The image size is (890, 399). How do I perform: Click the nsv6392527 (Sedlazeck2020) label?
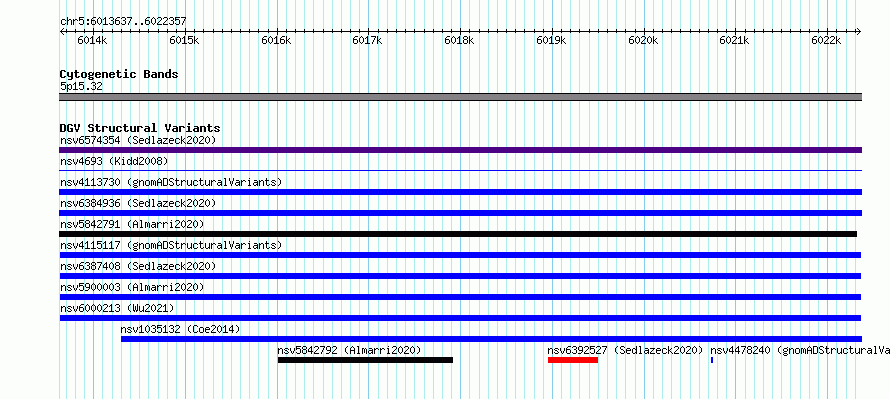(x=625, y=350)
